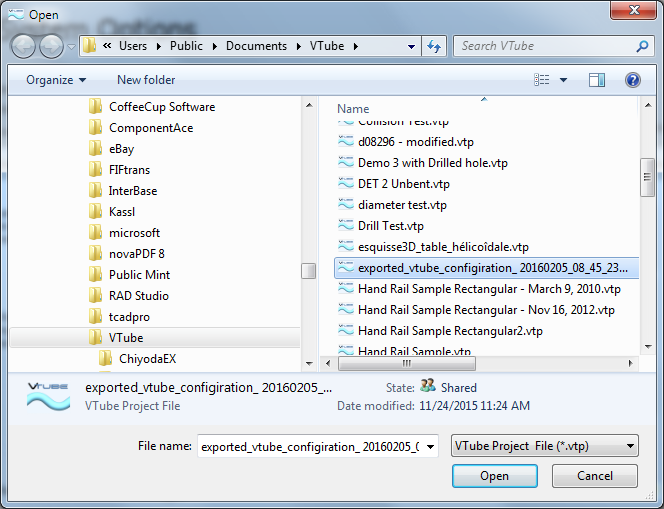The height and width of the screenshot is (509, 664).
Task: Click the search magnifier icon
Action: click(x=642, y=46)
